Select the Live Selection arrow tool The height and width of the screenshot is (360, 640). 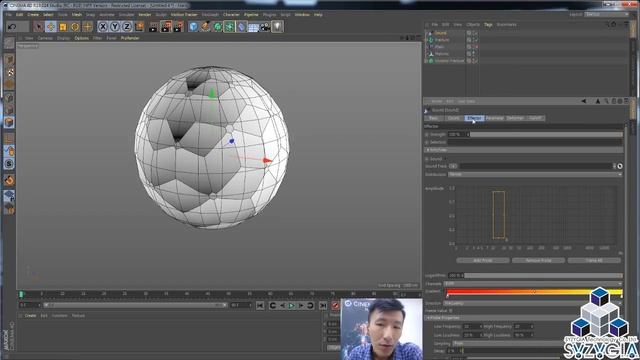pyautogui.click(x=38, y=27)
